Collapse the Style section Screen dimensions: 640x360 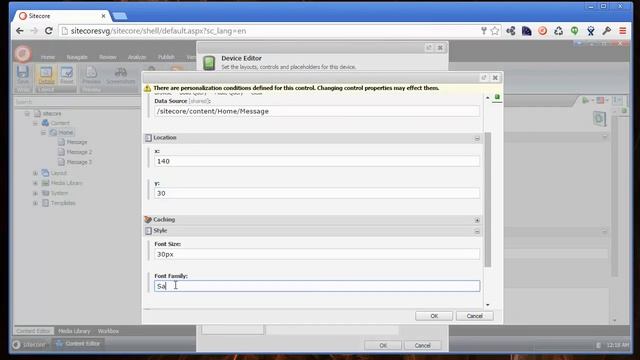[477, 231]
